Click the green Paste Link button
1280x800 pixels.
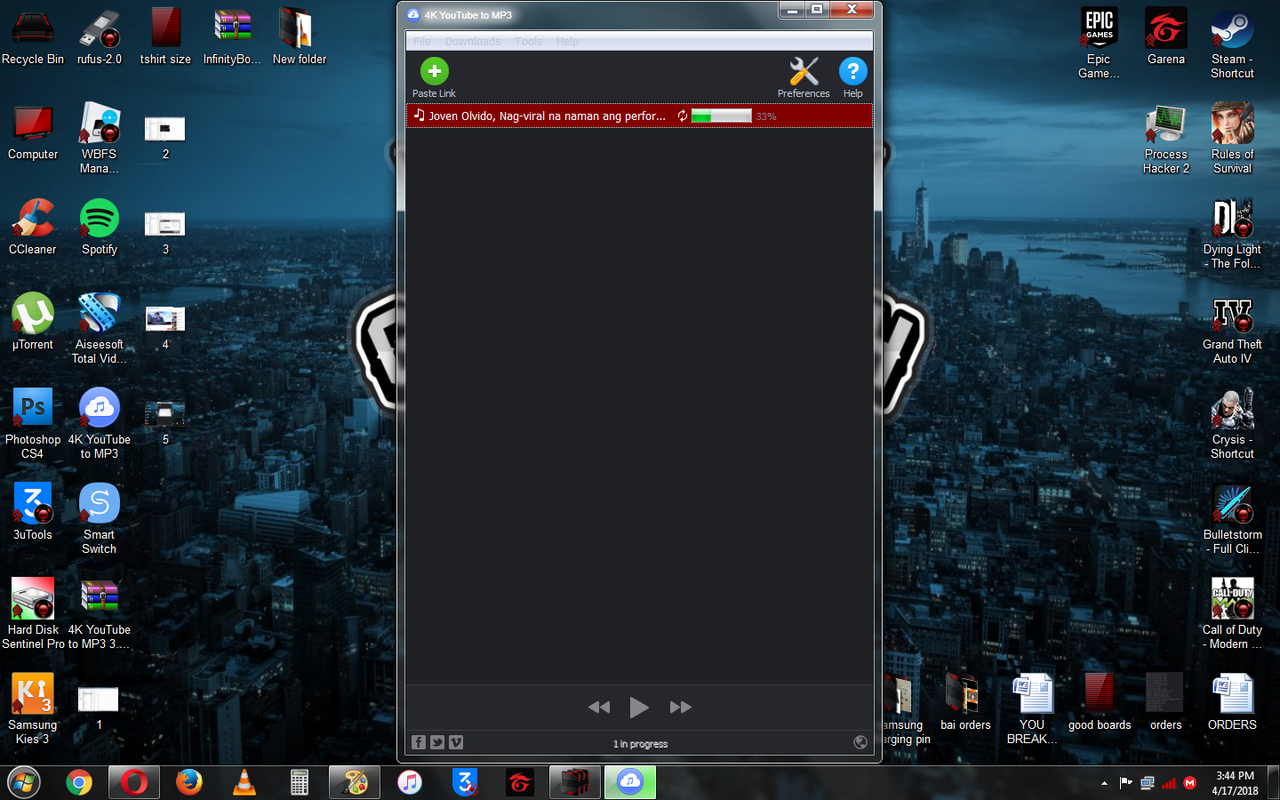pos(434,77)
